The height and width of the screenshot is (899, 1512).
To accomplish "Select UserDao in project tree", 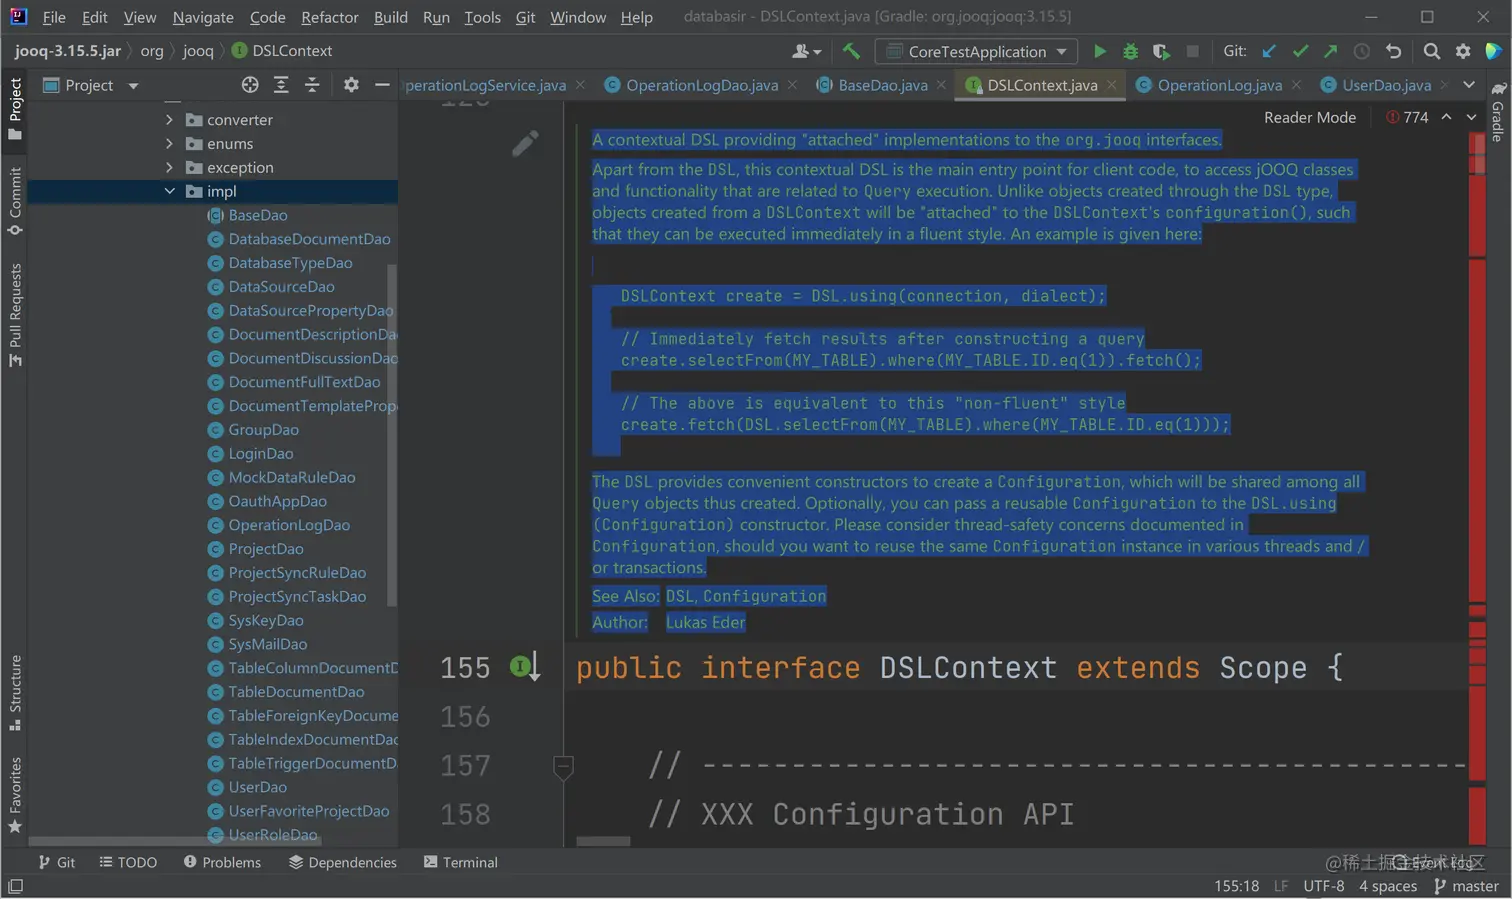I will [x=257, y=787].
